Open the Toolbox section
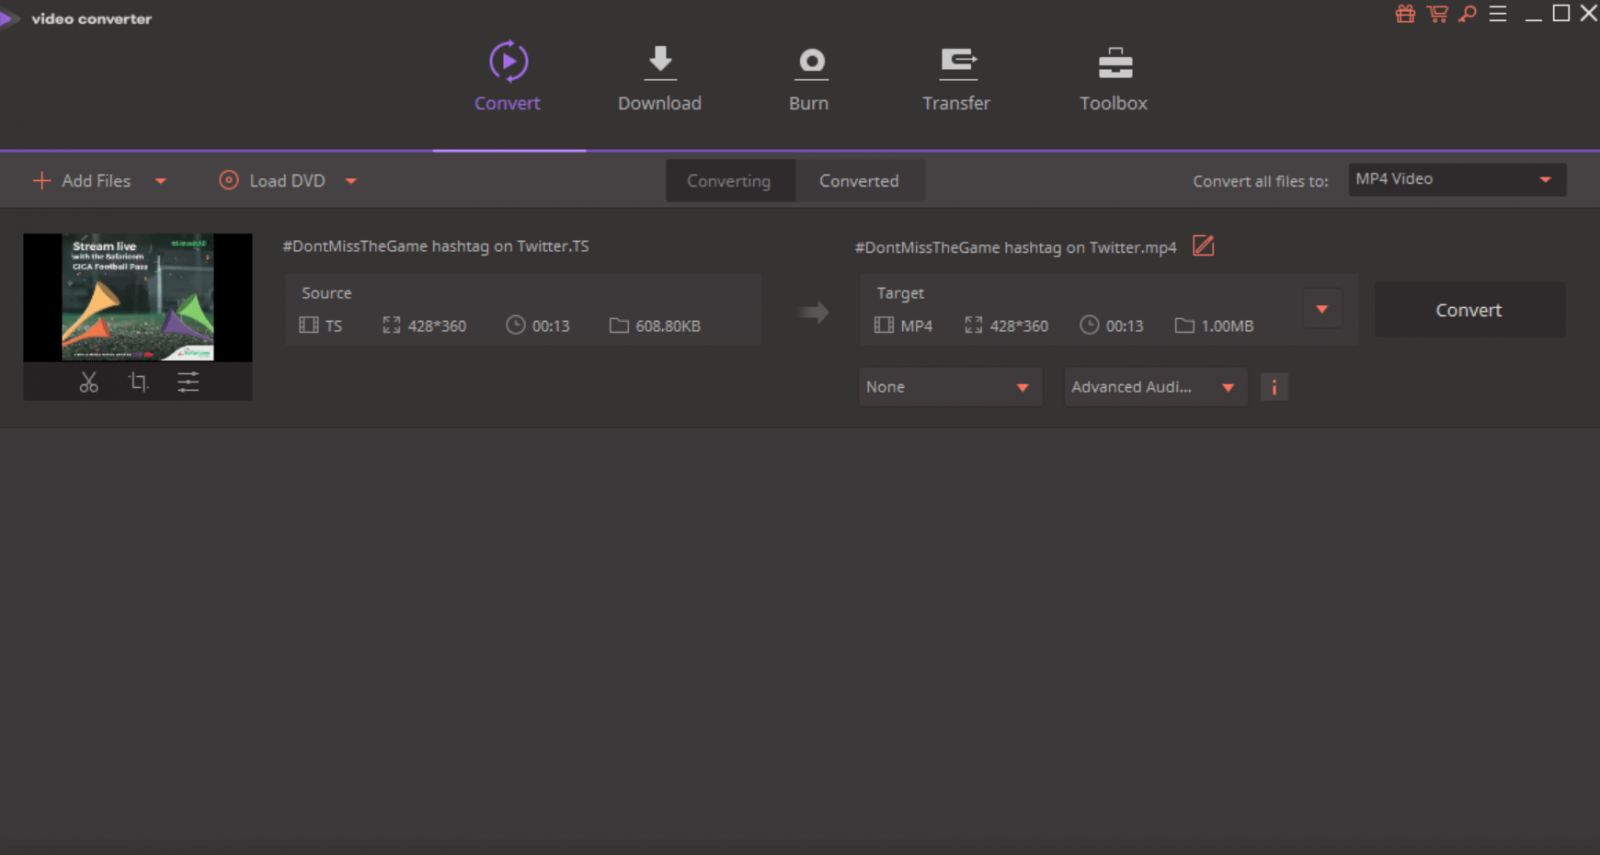1600x855 pixels. [1113, 79]
